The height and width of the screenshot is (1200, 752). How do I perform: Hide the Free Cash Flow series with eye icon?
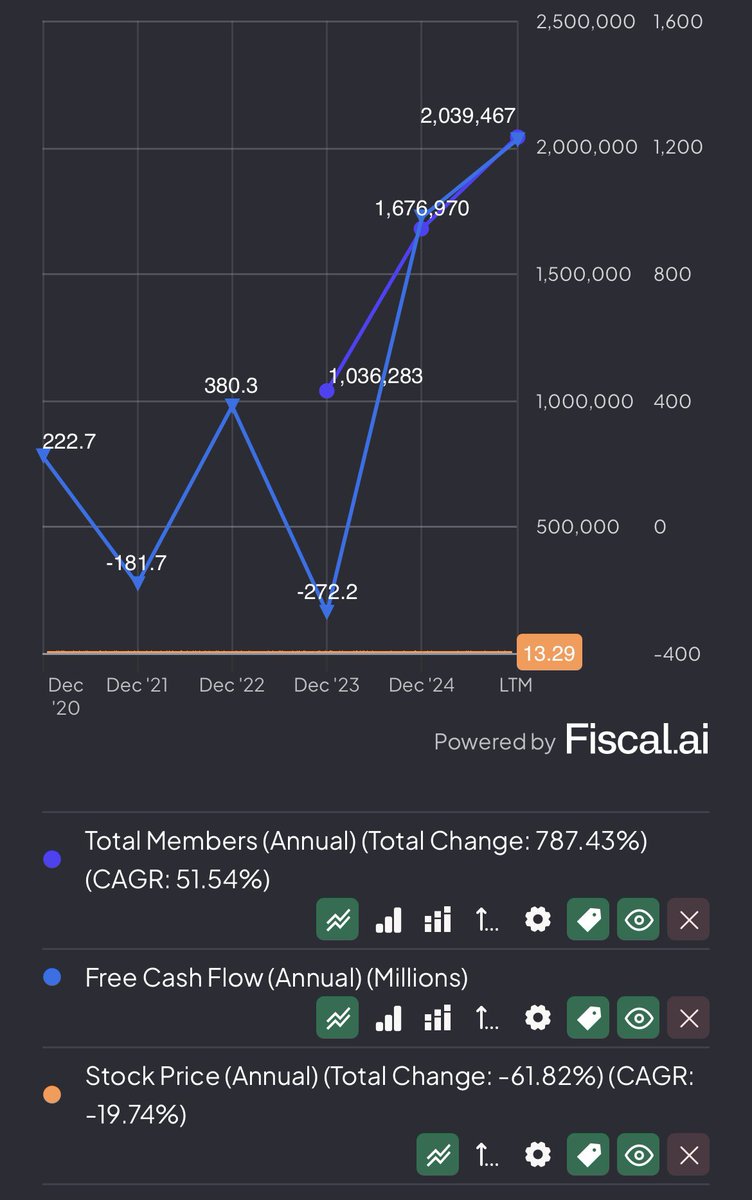click(638, 1018)
